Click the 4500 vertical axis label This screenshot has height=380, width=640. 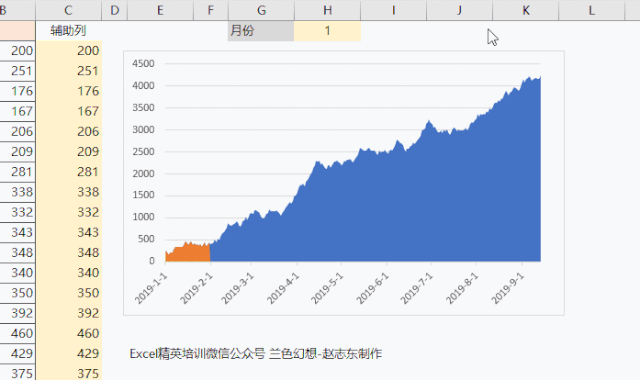pyautogui.click(x=143, y=64)
